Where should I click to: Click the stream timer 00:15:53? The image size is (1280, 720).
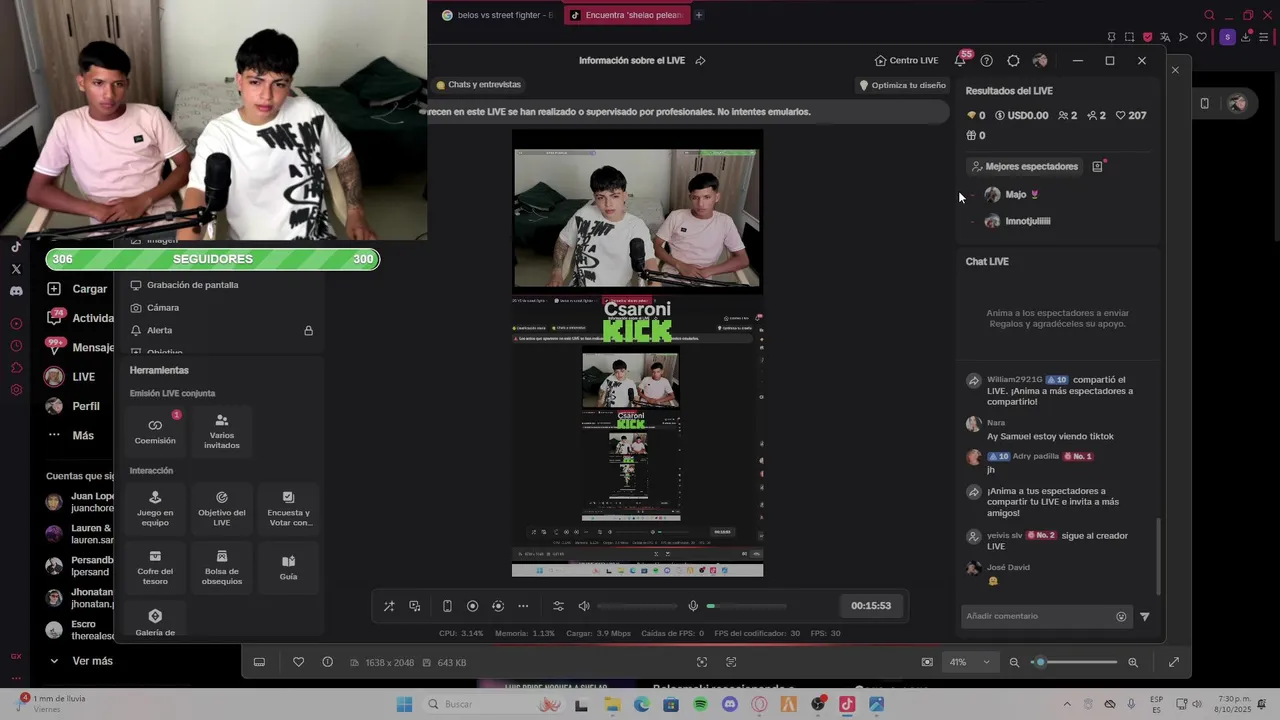(x=871, y=606)
